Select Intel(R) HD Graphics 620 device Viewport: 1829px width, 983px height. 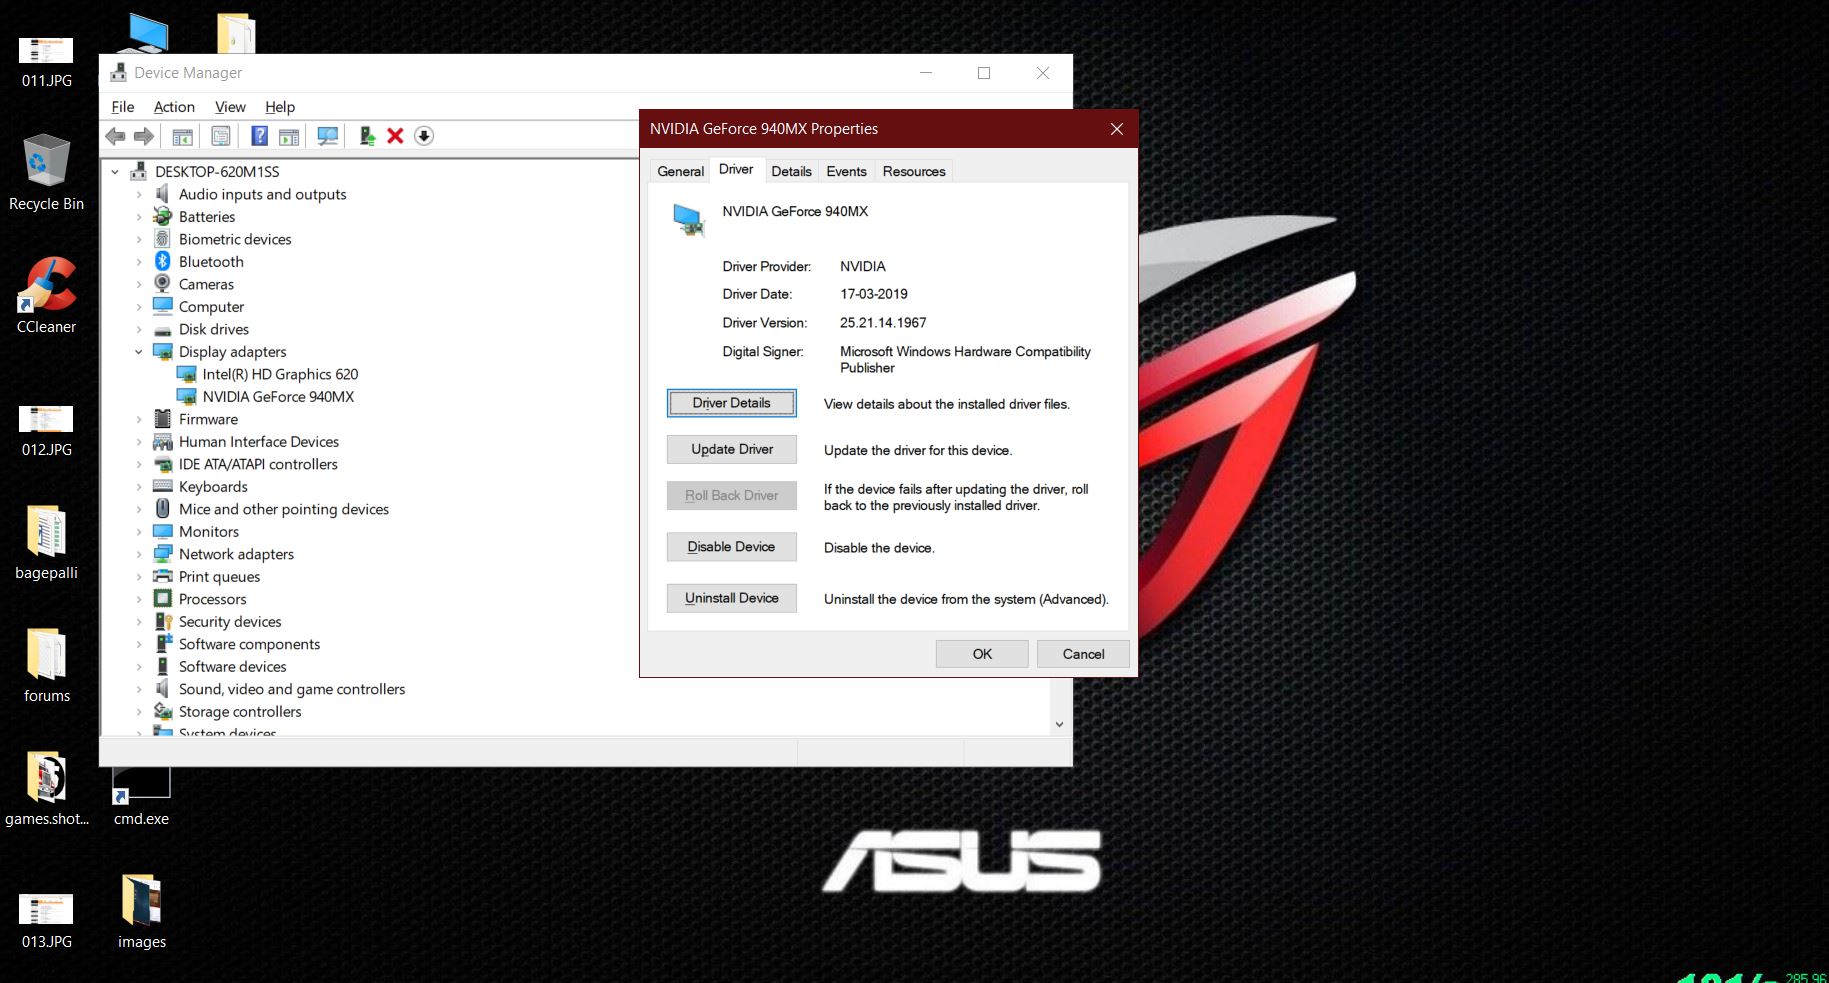click(268, 374)
